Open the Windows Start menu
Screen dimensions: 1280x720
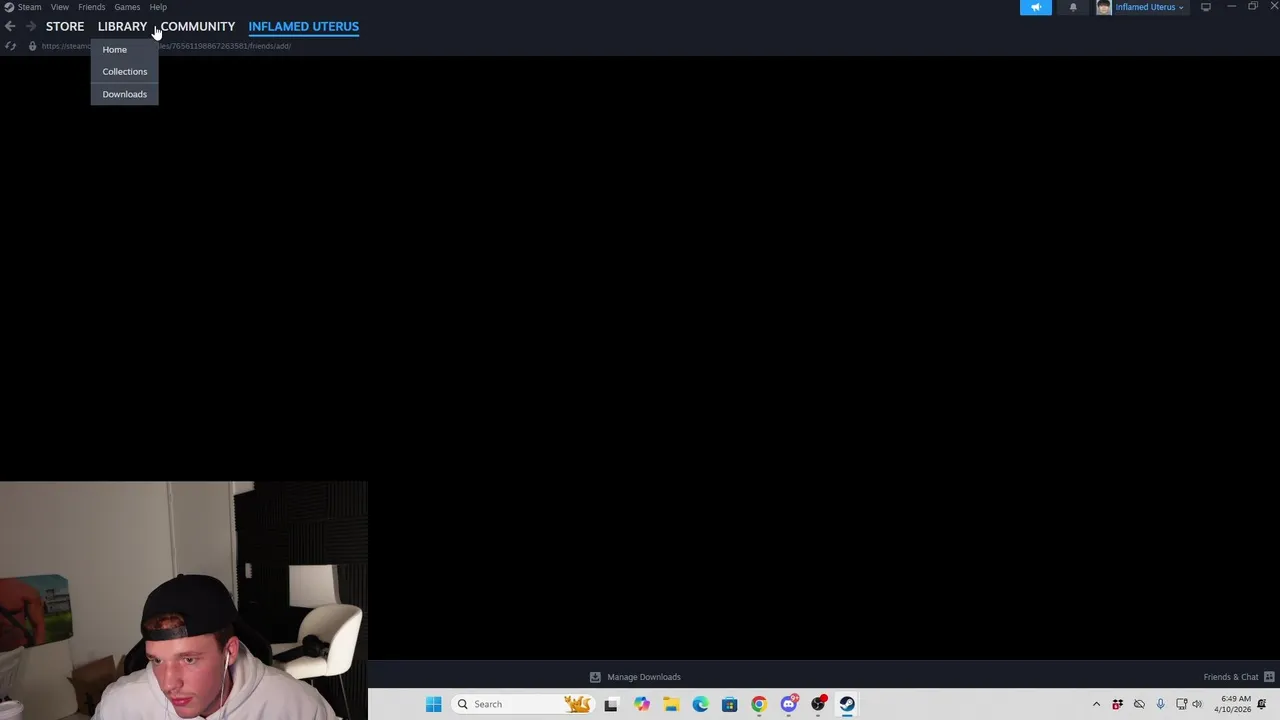433,704
